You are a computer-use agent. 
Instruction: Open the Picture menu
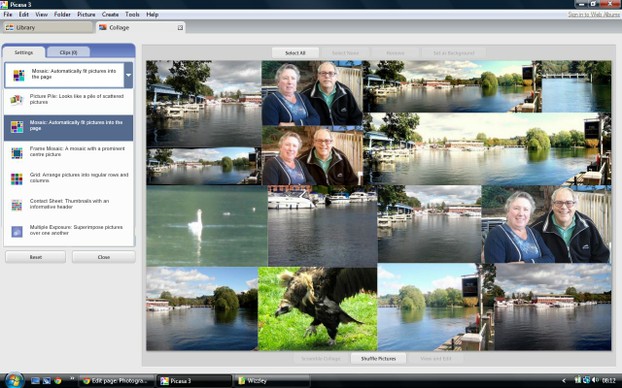[86, 14]
